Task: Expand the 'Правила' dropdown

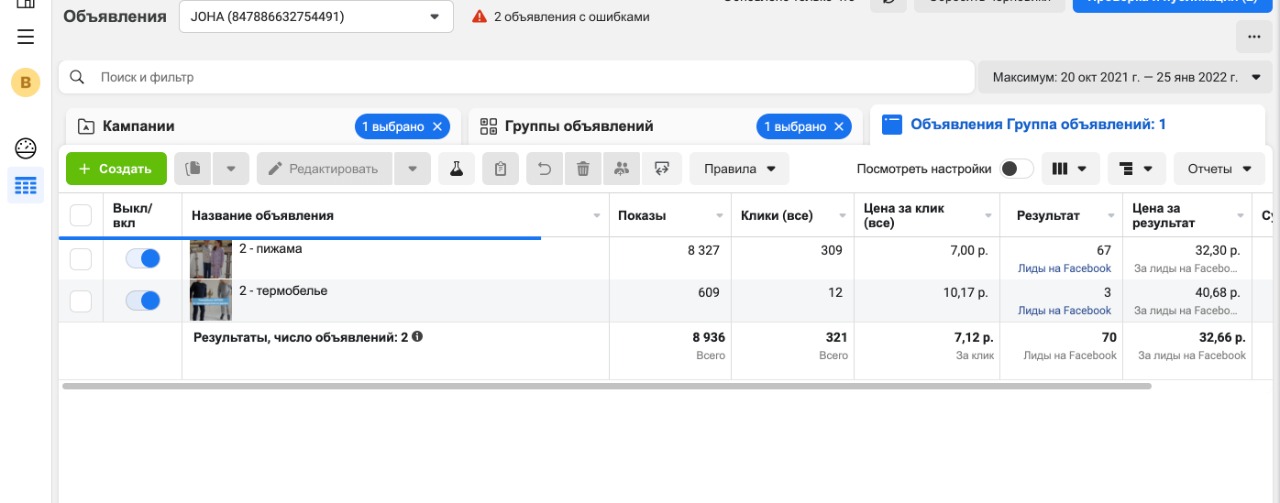Action: pyautogui.click(x=739, y=169)
